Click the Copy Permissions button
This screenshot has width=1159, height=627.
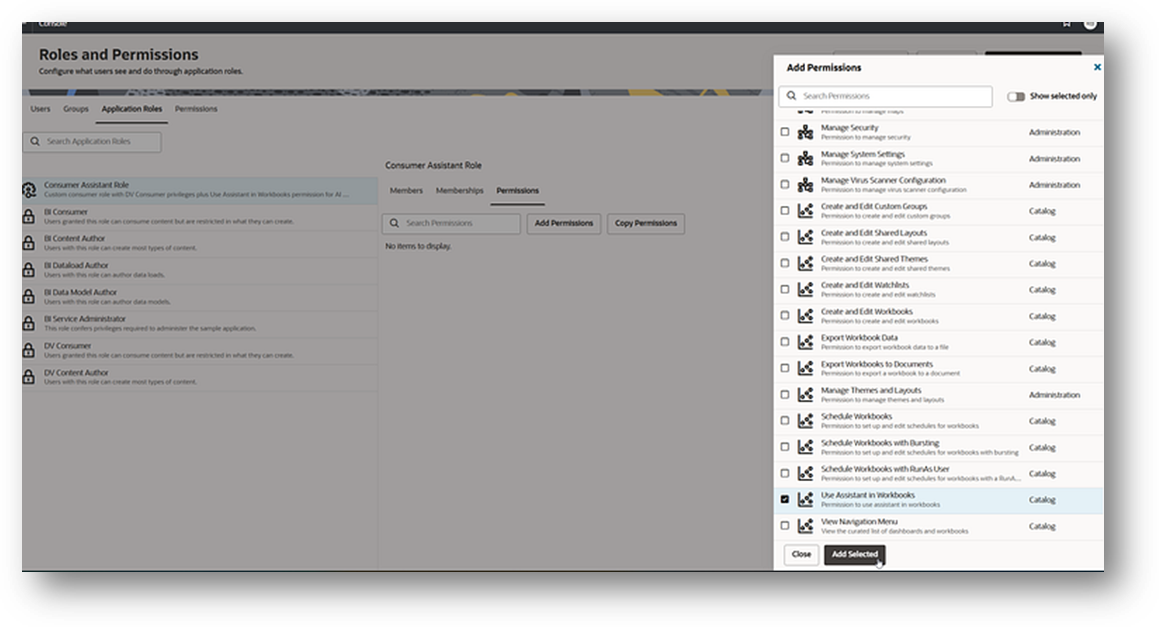click(645, 223)
